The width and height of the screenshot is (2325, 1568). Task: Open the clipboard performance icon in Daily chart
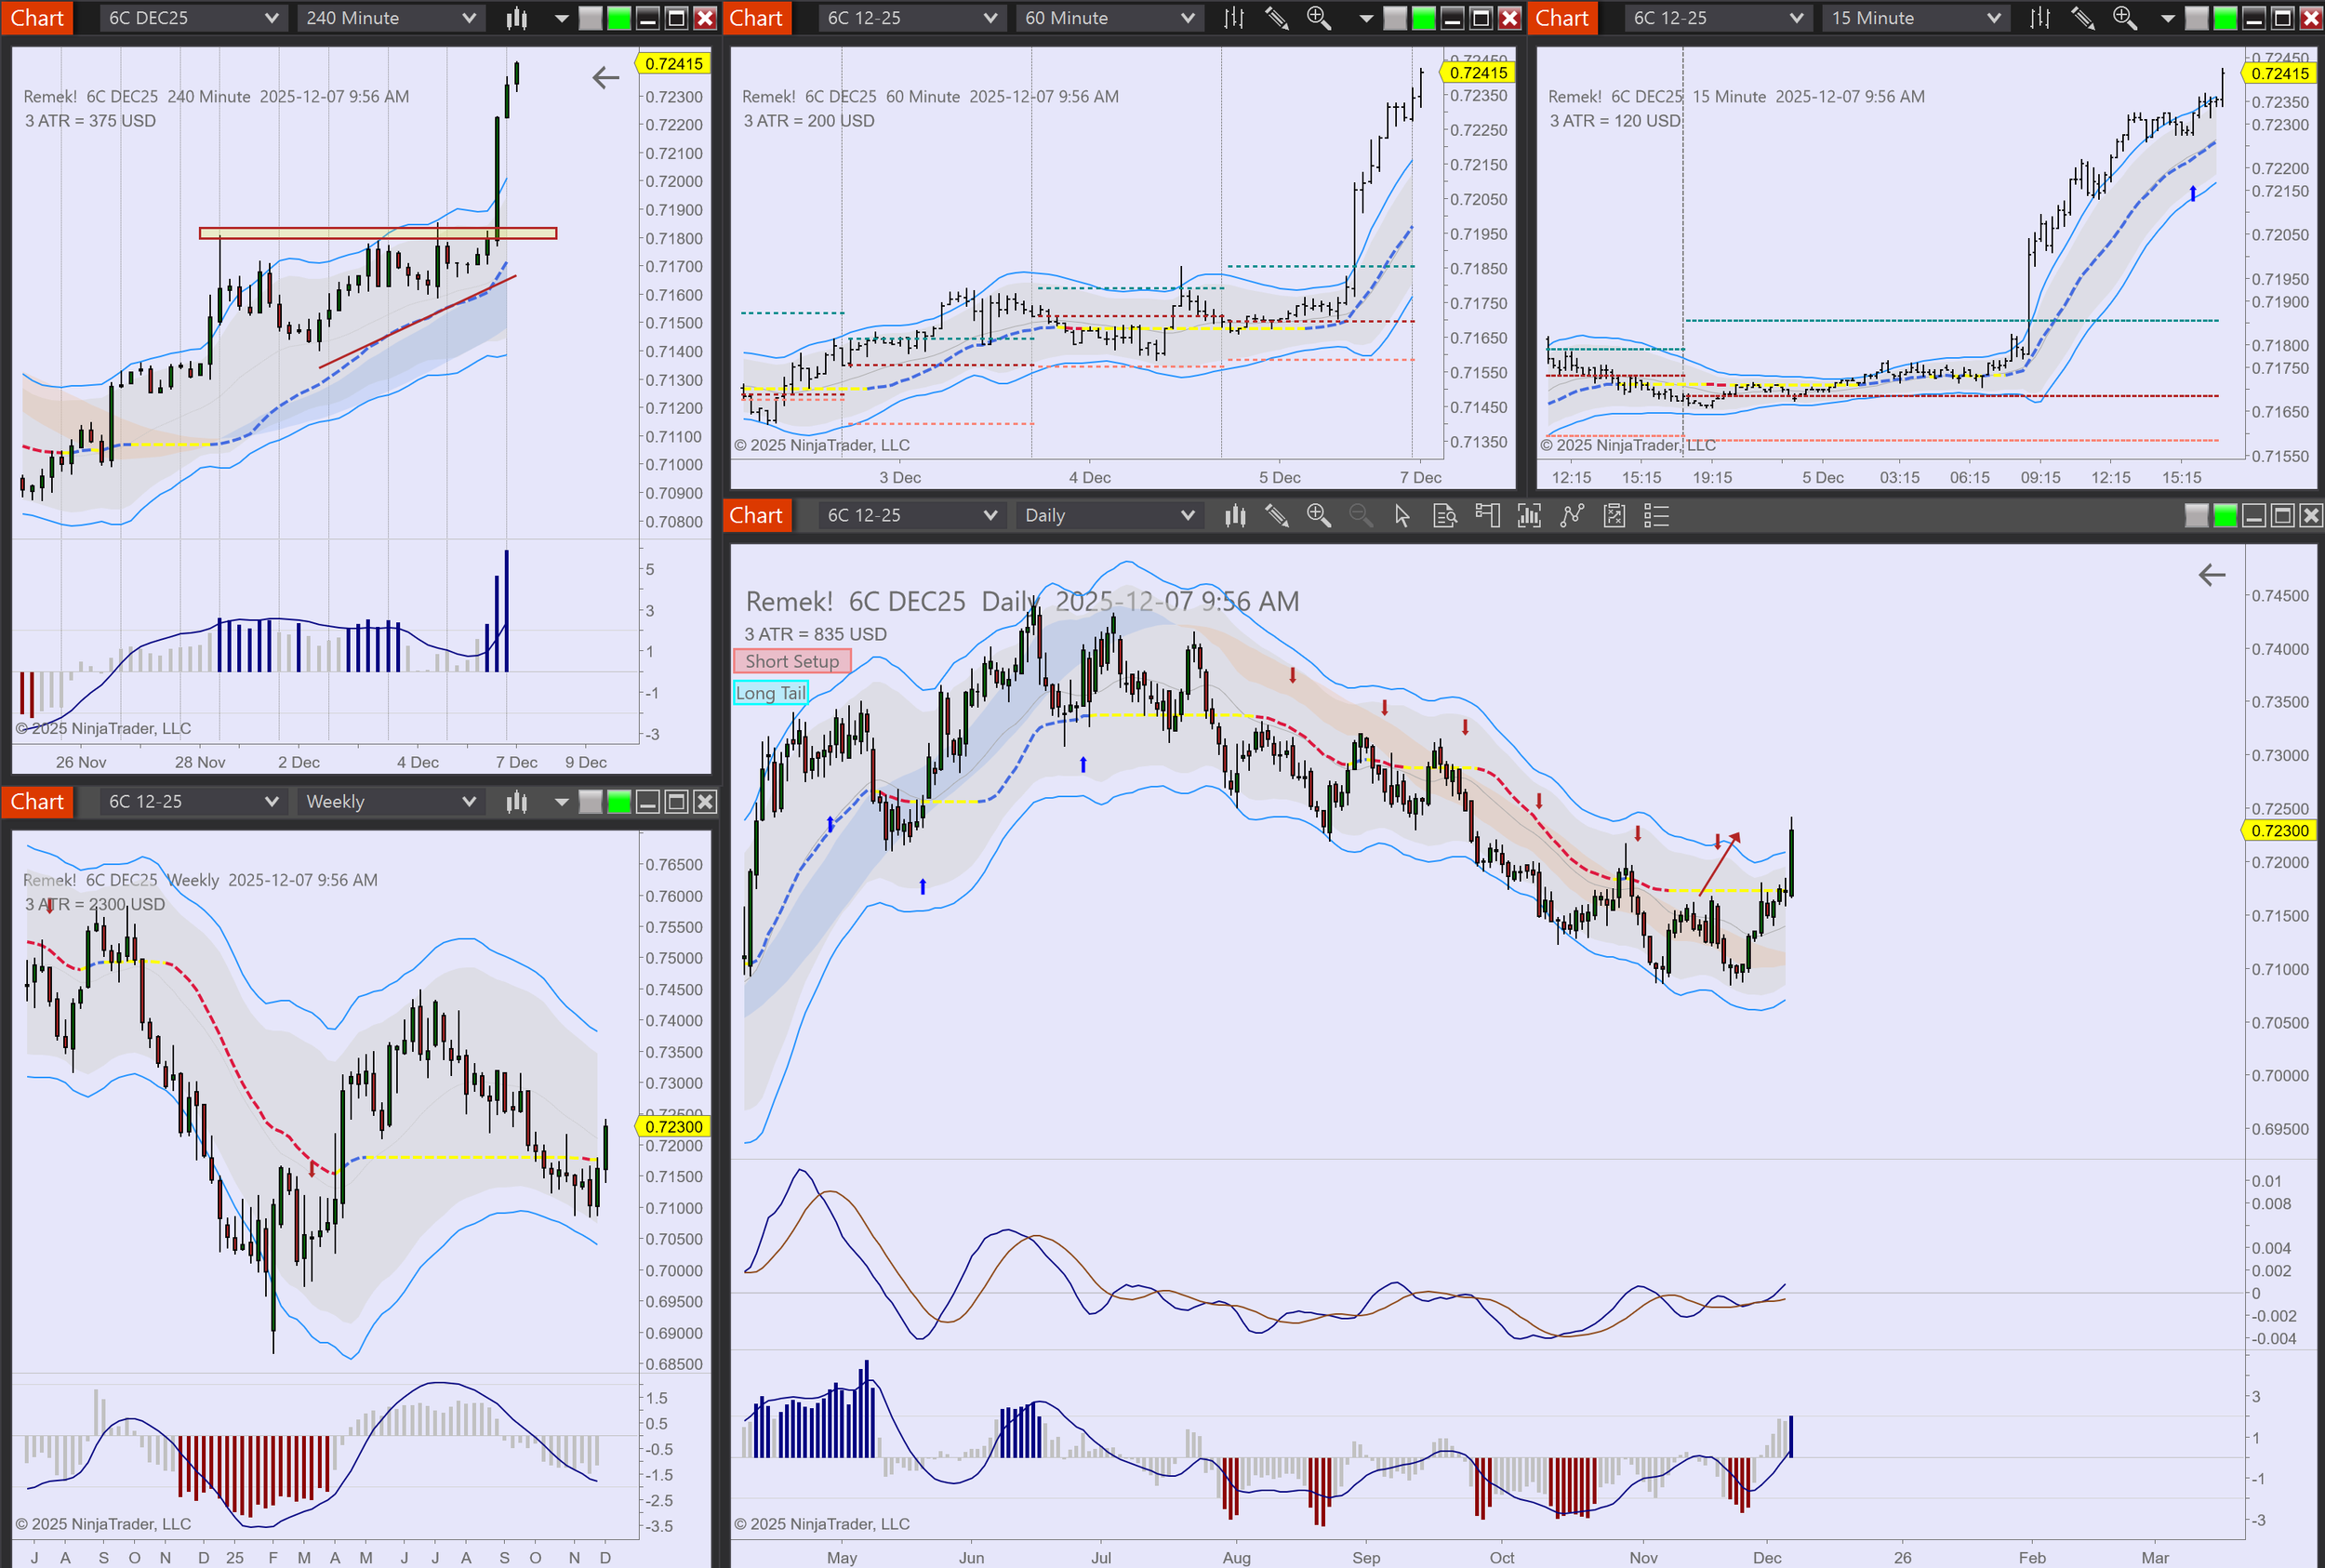point(1614,516)
